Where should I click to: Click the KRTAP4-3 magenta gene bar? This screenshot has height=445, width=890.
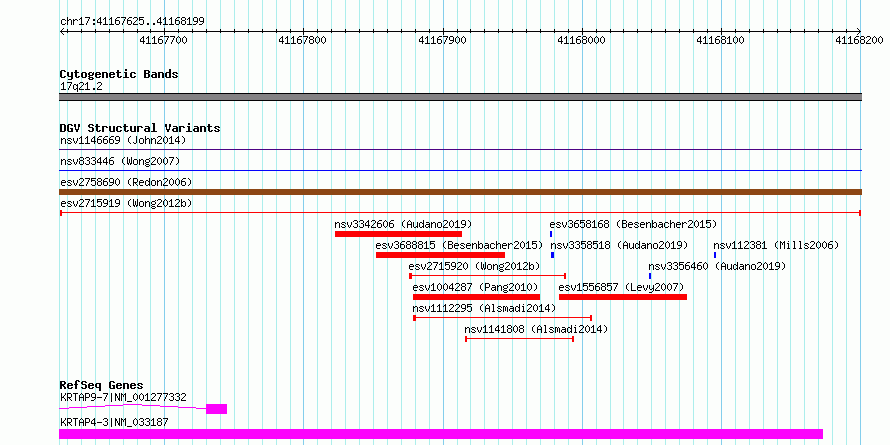[441, 434]
